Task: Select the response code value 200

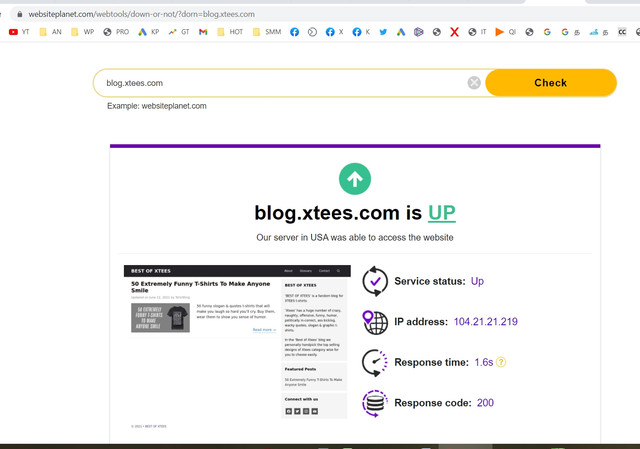Action: (x=485, y=403)
